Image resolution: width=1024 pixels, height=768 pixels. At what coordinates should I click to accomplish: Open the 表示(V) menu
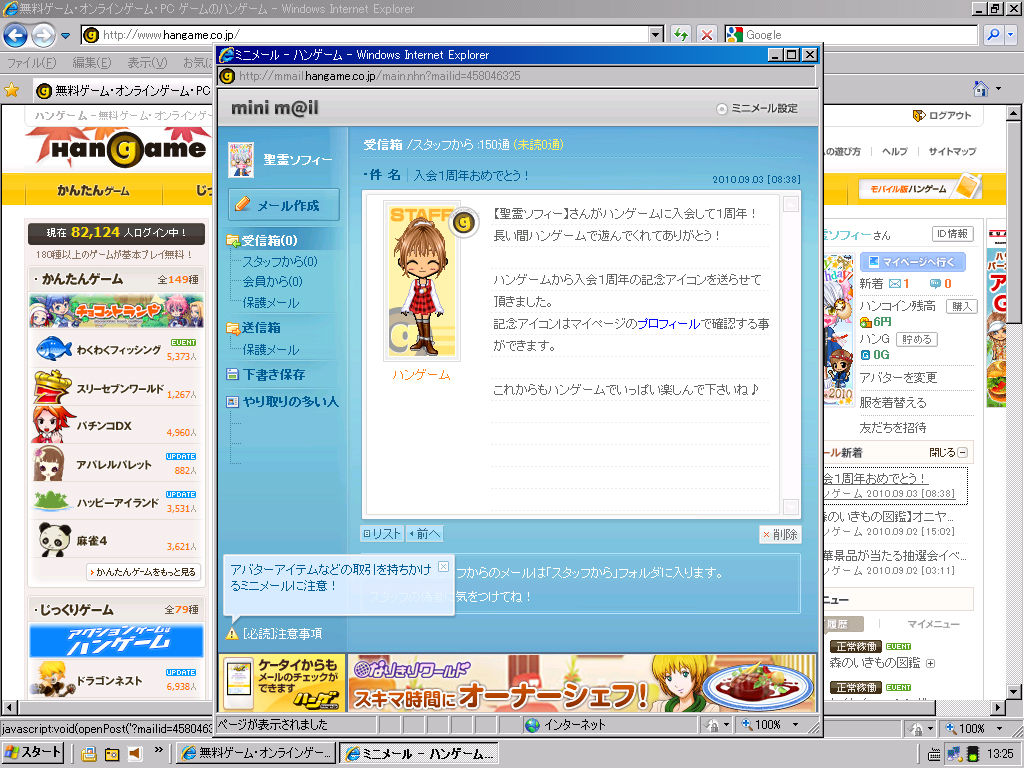[147, 63]
